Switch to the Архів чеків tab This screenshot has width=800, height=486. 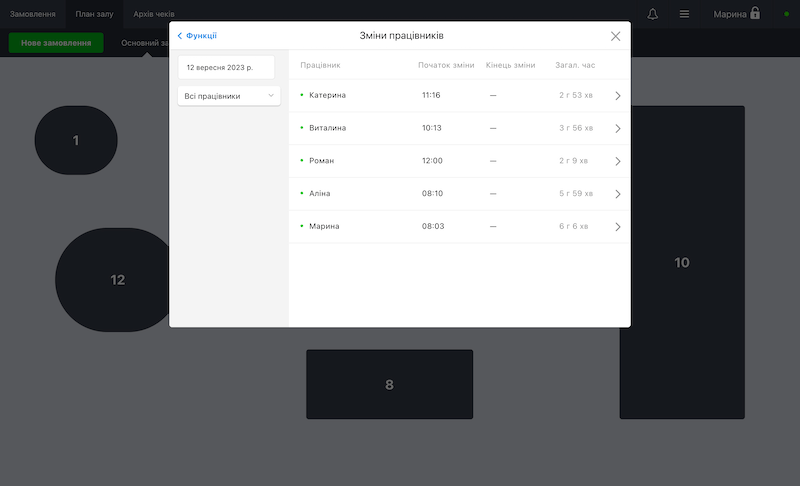point(154,14)
